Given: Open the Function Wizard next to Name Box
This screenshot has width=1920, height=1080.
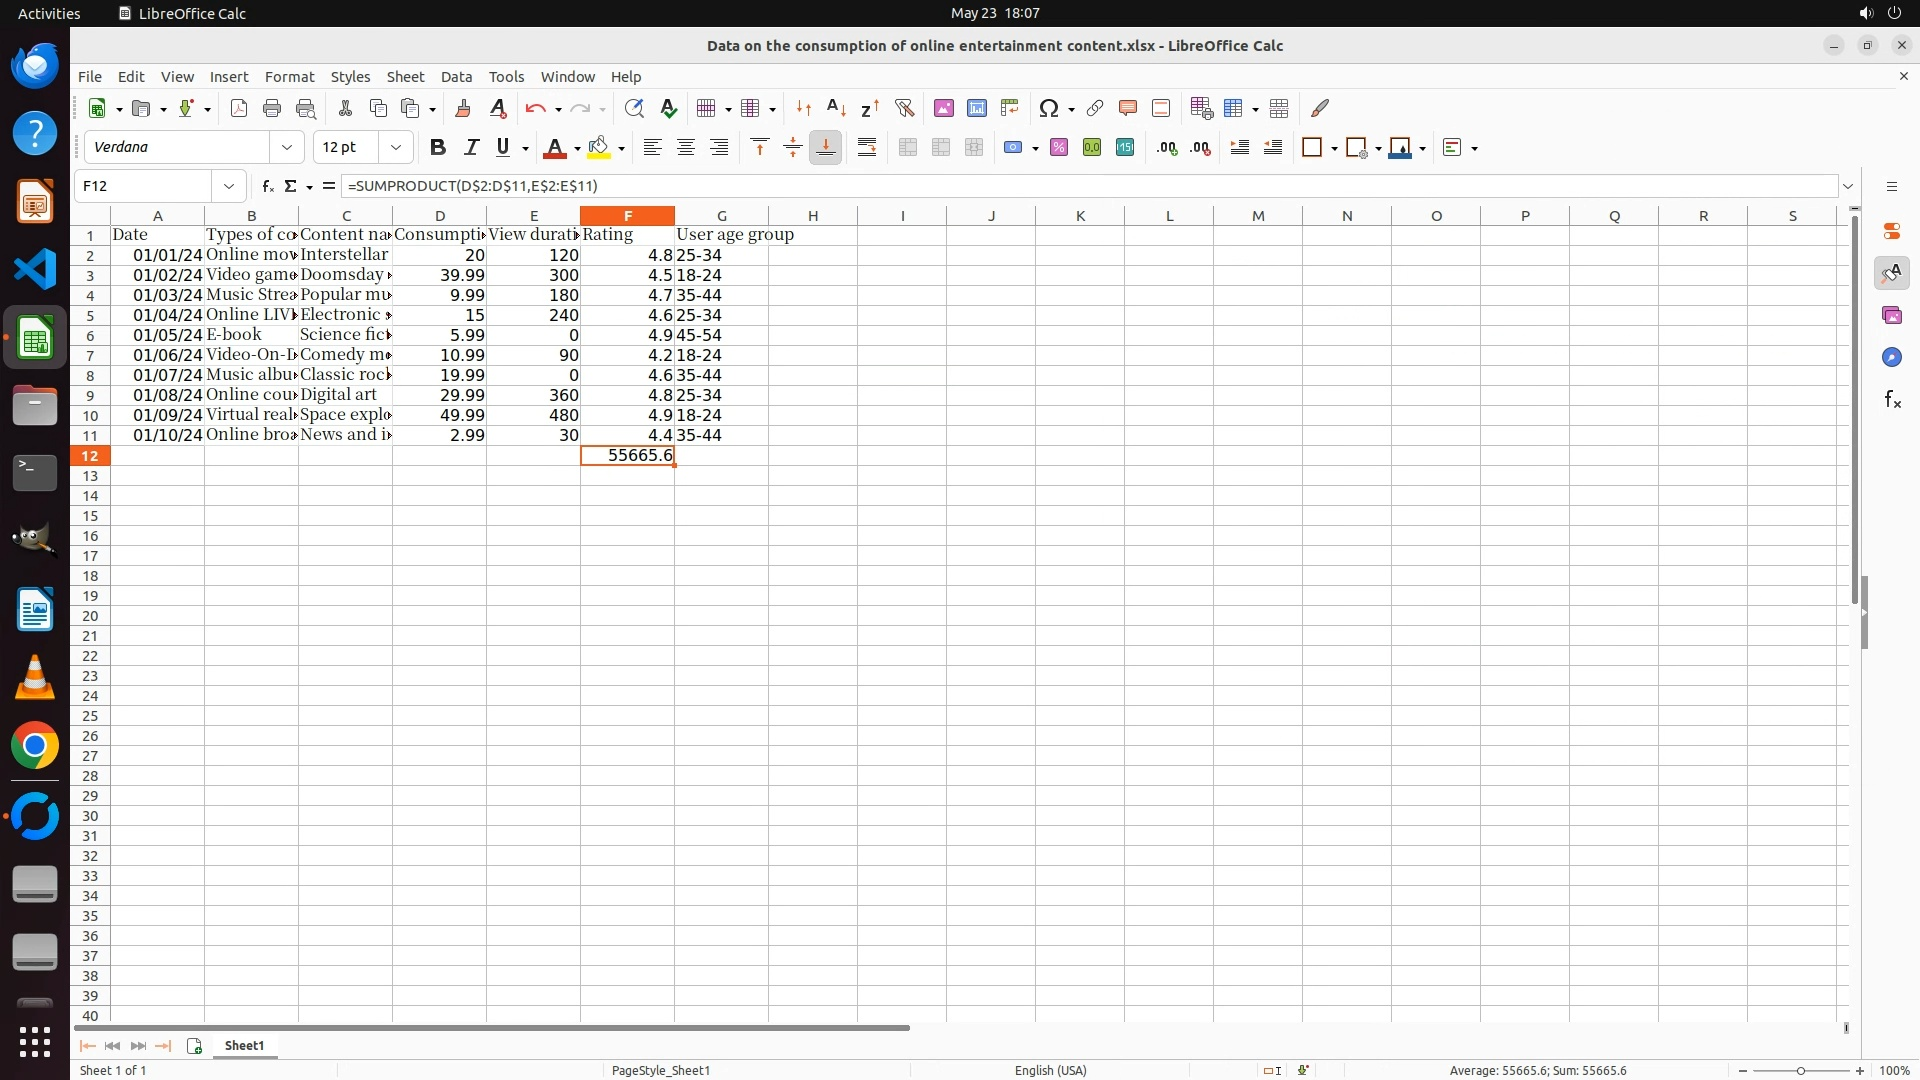Looking at the screenshot, I should (x=267, y=186).
